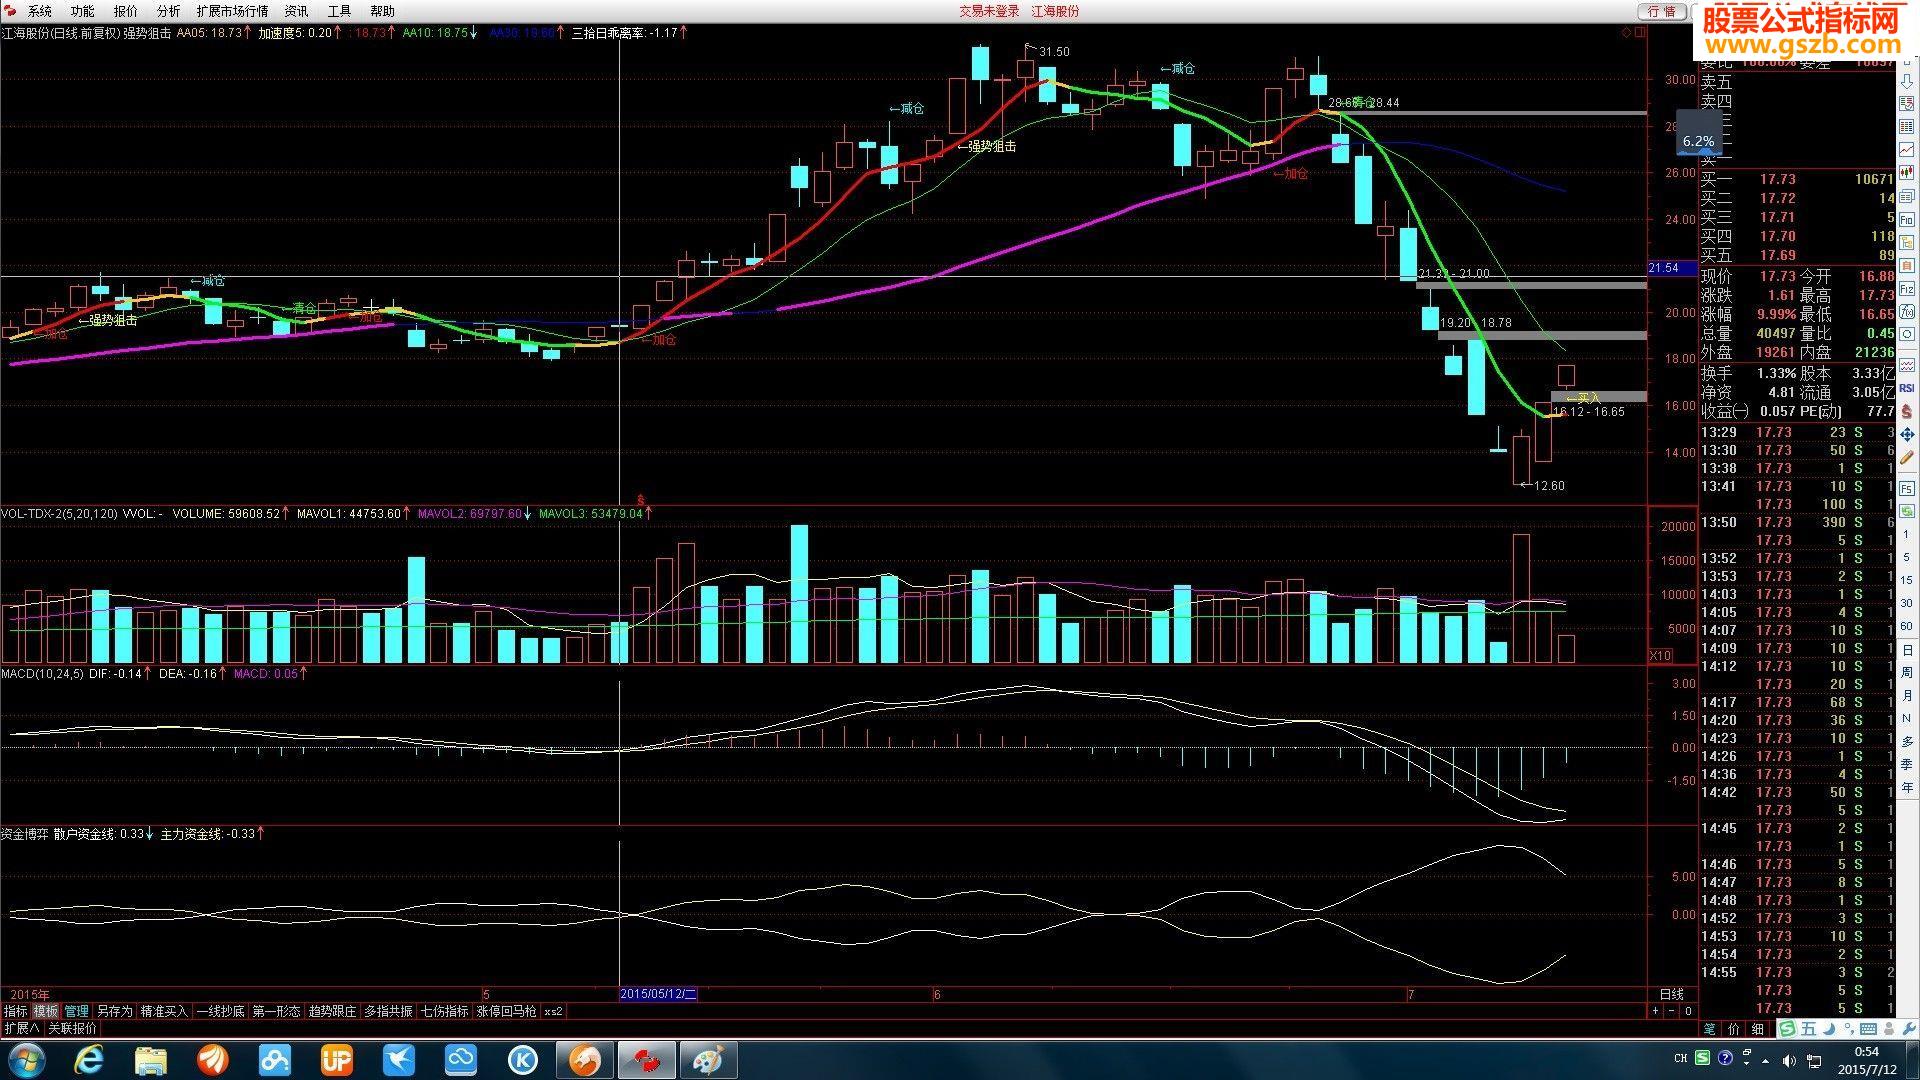Open the RSI indicator icon
1920x1080 pixels.
pos(1907,388)
